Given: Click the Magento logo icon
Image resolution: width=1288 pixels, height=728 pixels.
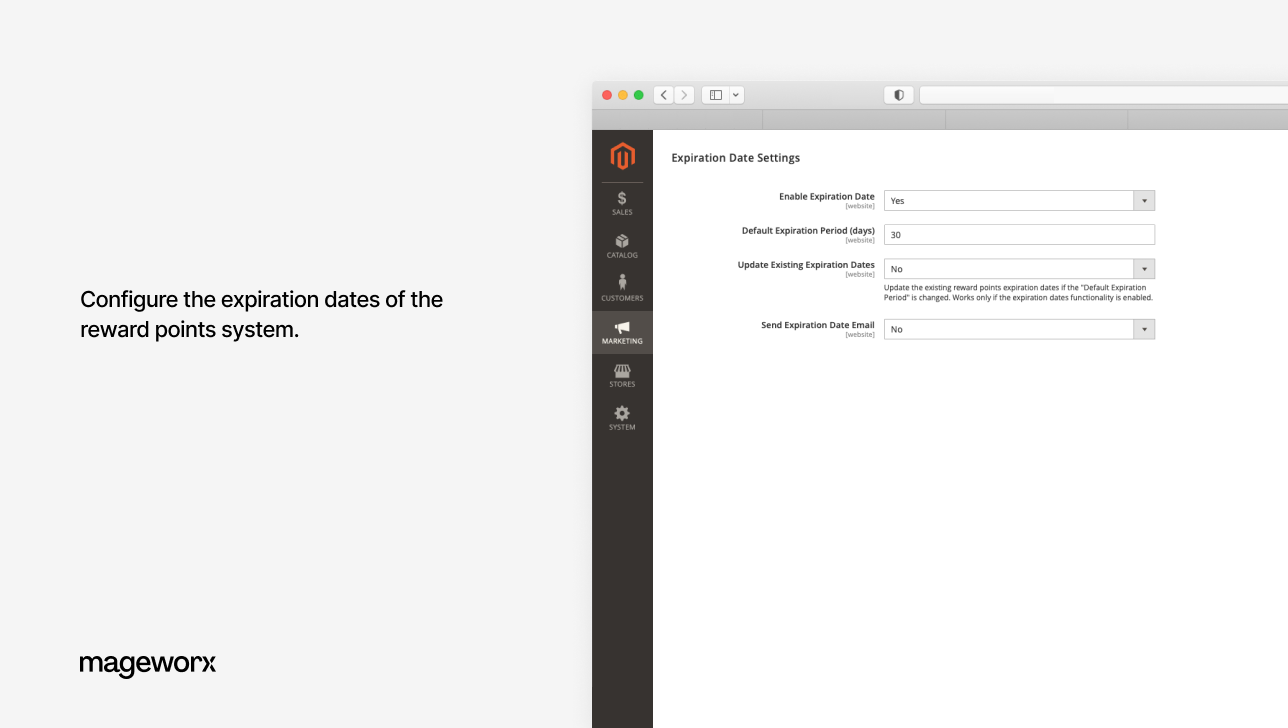Looking at the screenshot, I should [622, 156].
